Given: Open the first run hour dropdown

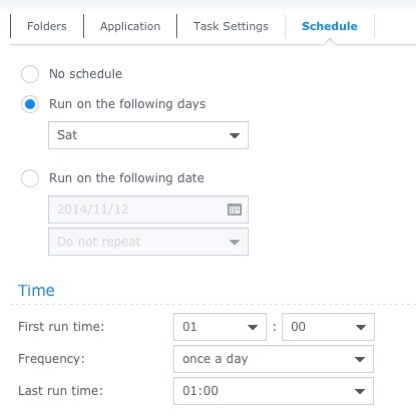Looking at the screenshot, I should pos(253,327).
